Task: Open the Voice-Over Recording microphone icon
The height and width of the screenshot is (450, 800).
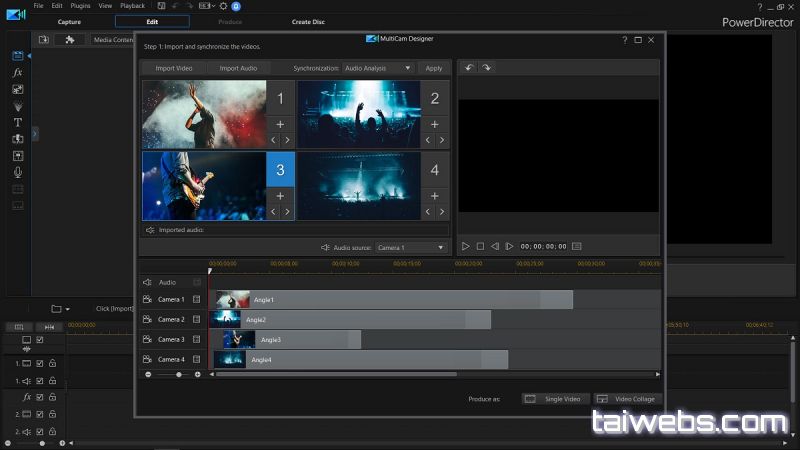Action: pos(17,172)
